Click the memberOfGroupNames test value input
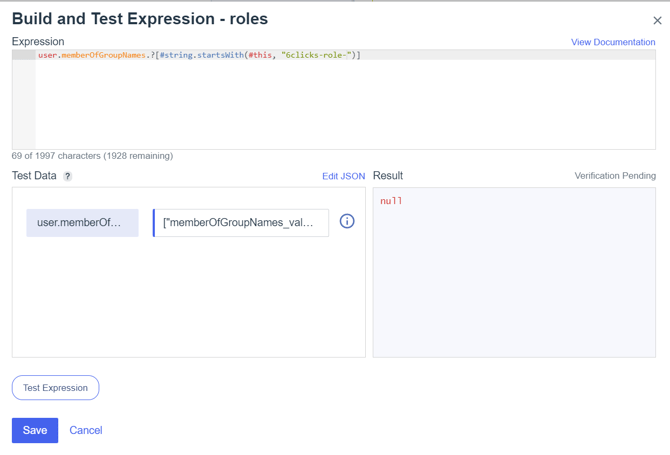This screenshot has width=670, height=455. coord(240,222)
